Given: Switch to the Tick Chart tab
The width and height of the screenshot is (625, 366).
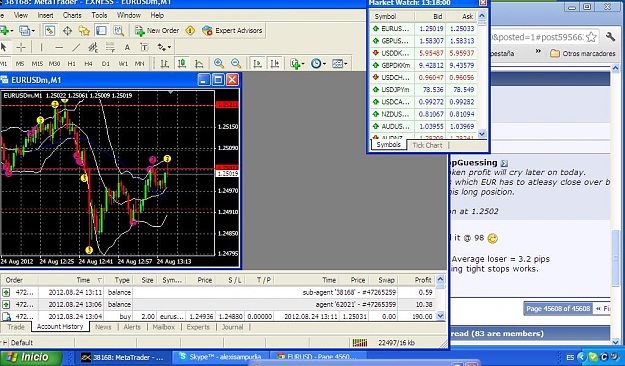Looking at the screenshot, I should click(x=427, y=145).
